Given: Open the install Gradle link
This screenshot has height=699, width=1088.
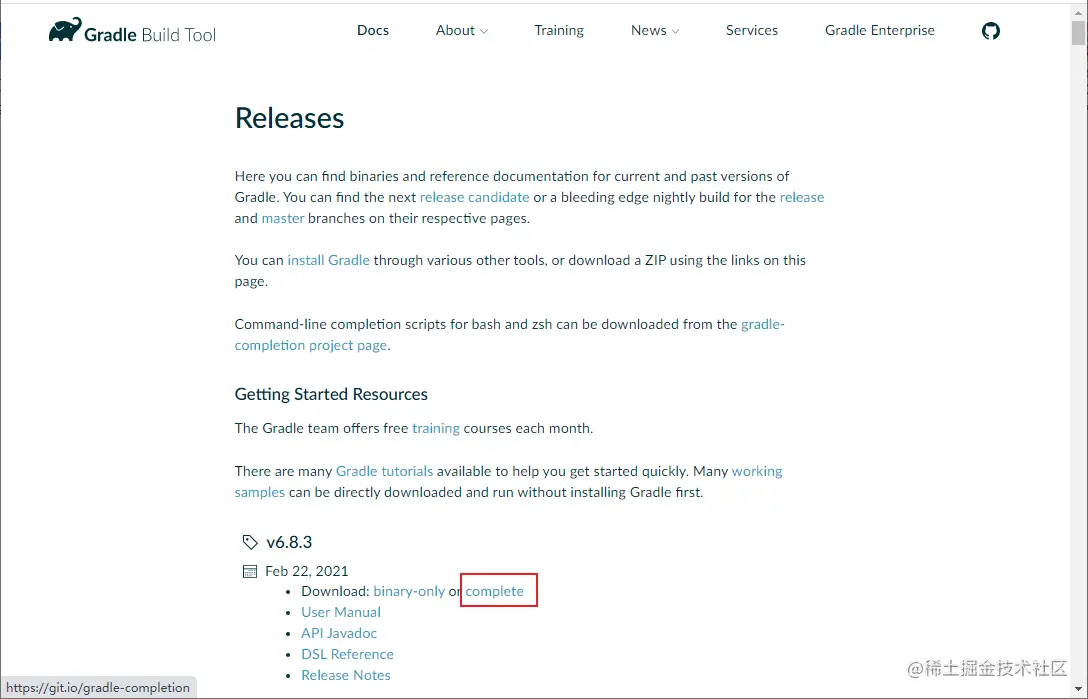Looking at the screenshot, I should click(x=328, y=260).
